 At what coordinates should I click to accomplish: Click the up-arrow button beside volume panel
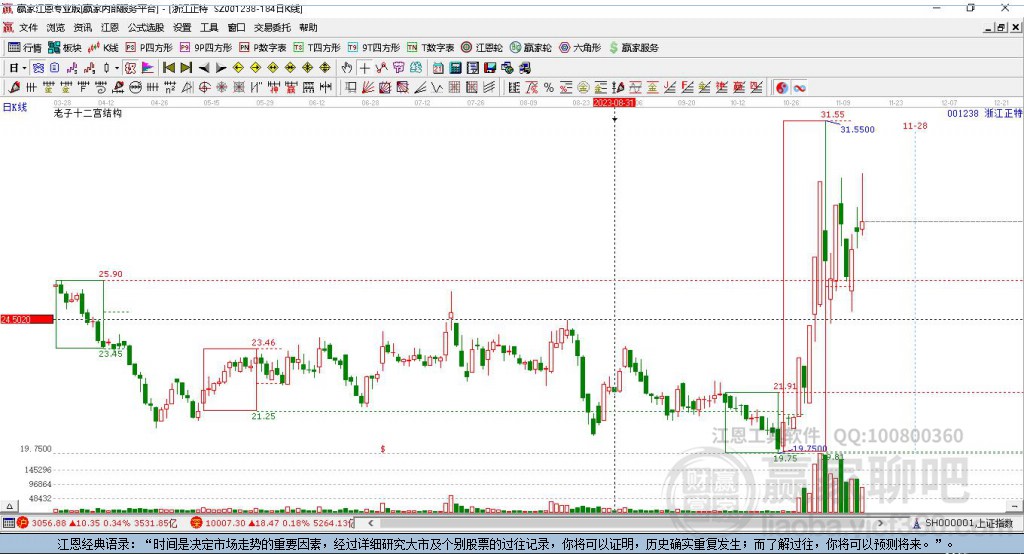[9, 506]
